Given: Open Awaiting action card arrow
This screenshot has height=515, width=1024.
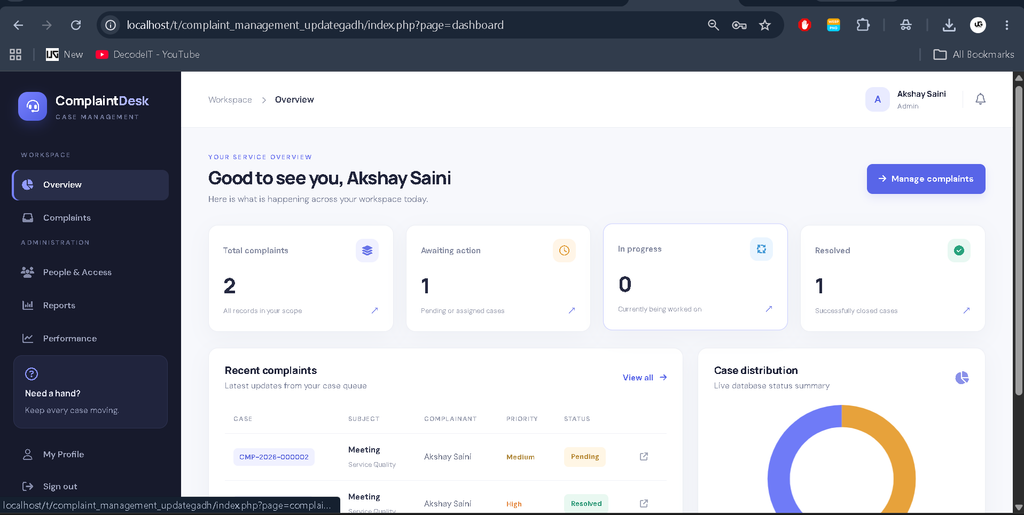Looking at the screenshot, I should (572, 311).
